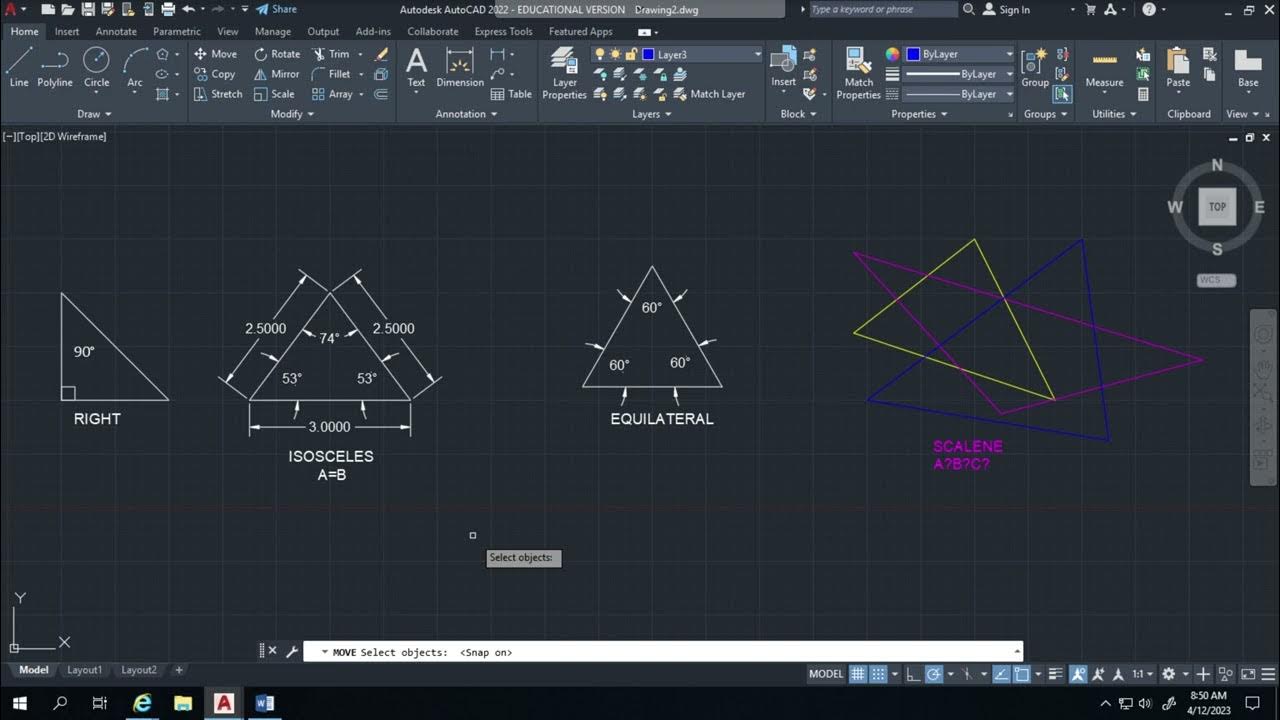Toggle lineweight display in status bar
The height and width of the screenshot is (720, 1280).
click(1057, 674)
